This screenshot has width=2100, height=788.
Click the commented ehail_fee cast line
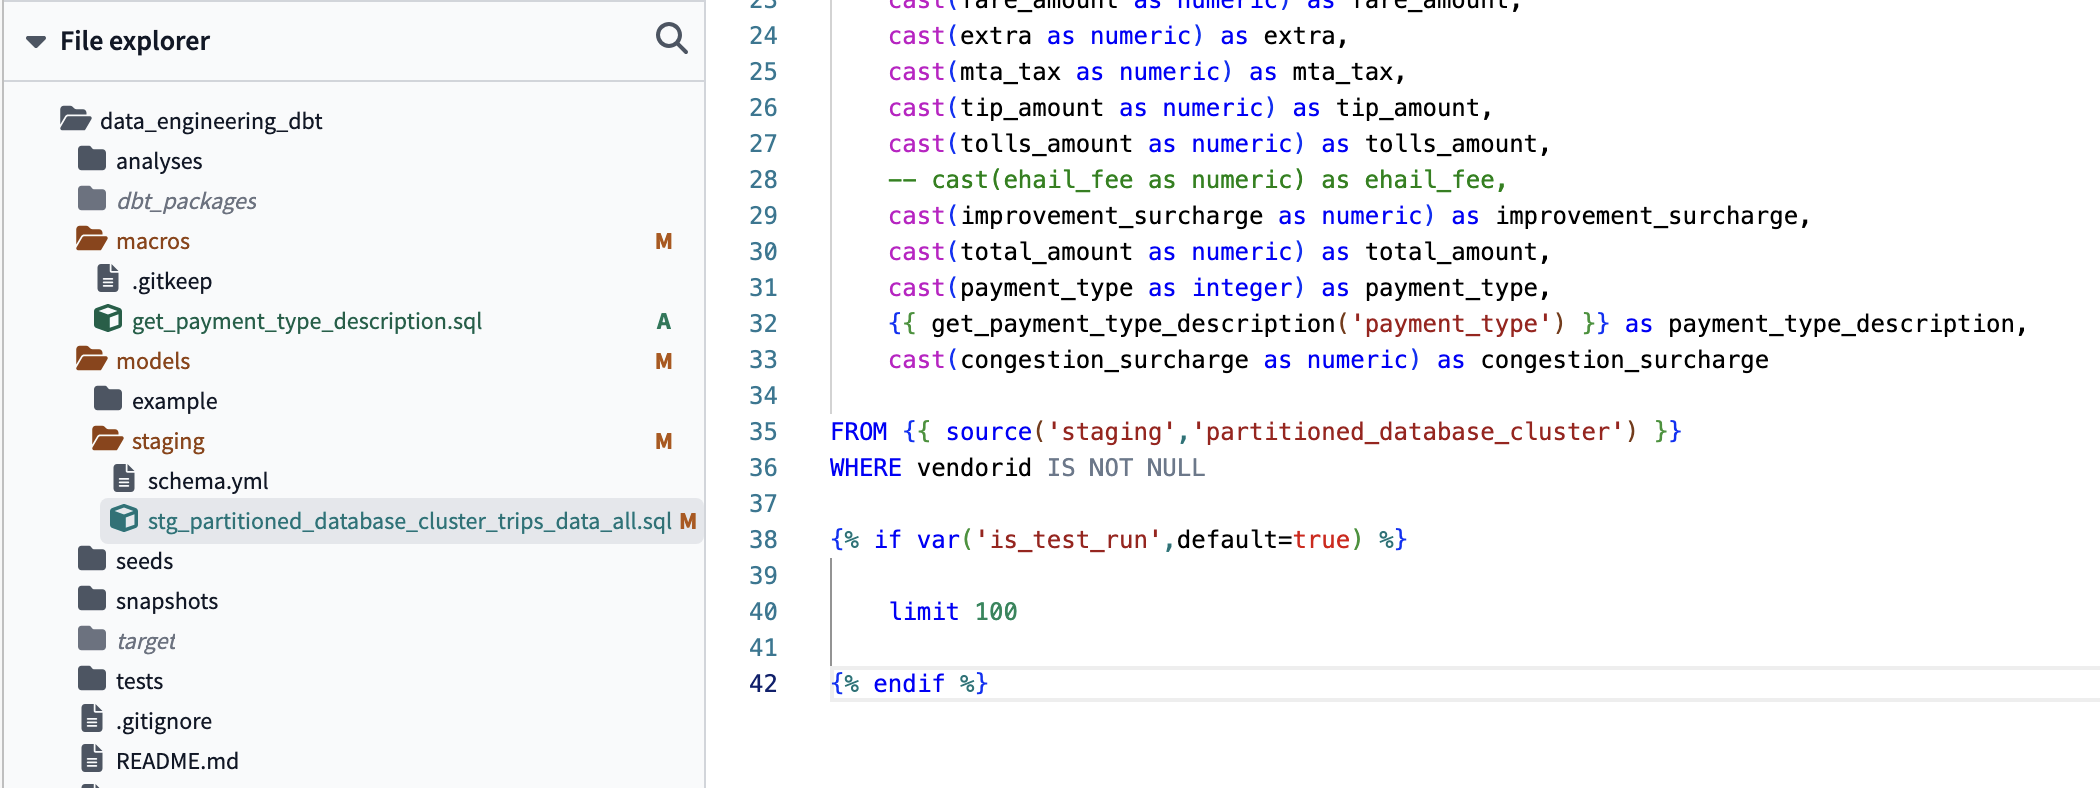click(x=1198, y=179)
